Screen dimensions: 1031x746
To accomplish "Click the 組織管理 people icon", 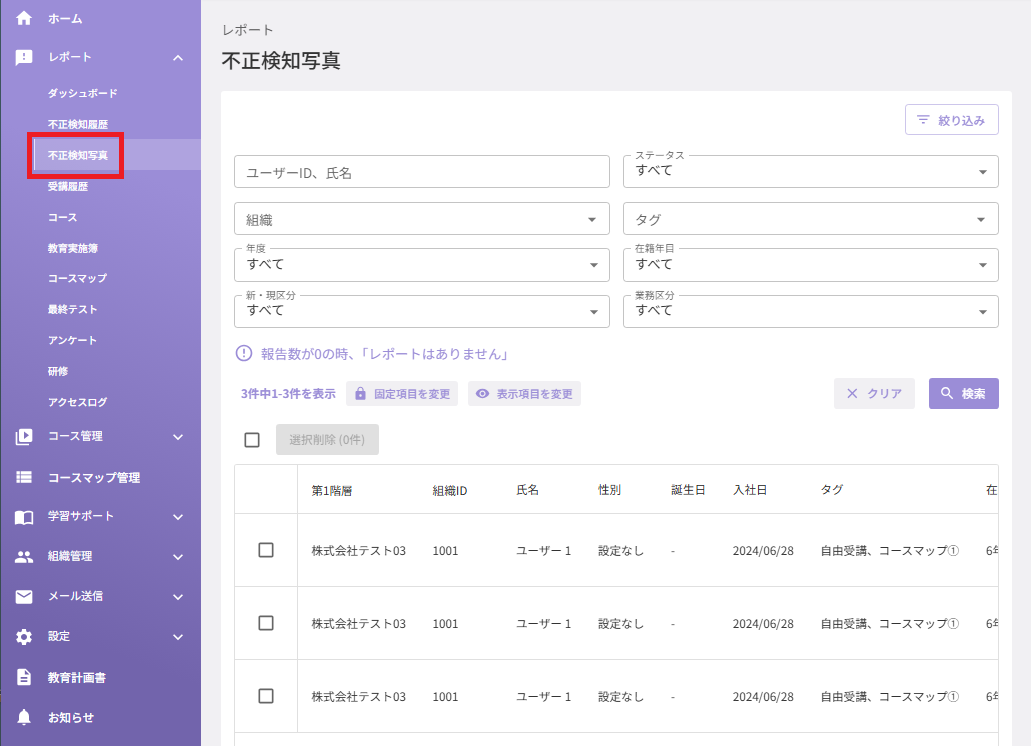I will [24, 557].
